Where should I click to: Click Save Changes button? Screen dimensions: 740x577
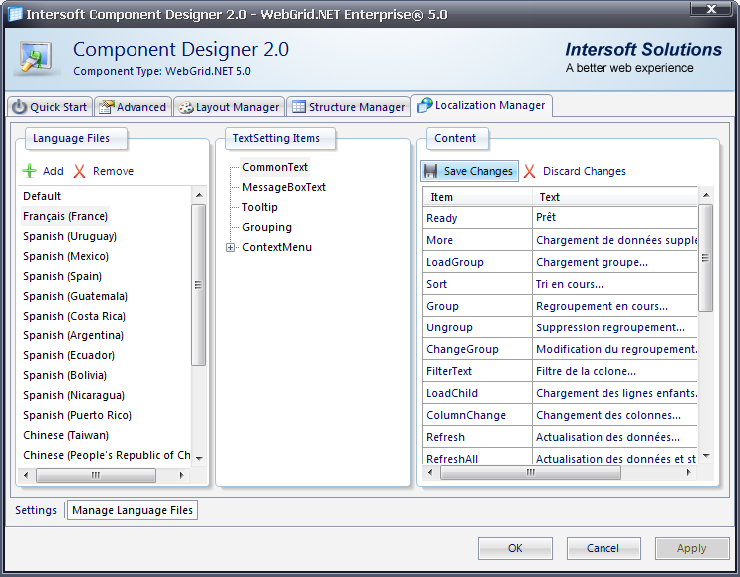tap(469, 171)
